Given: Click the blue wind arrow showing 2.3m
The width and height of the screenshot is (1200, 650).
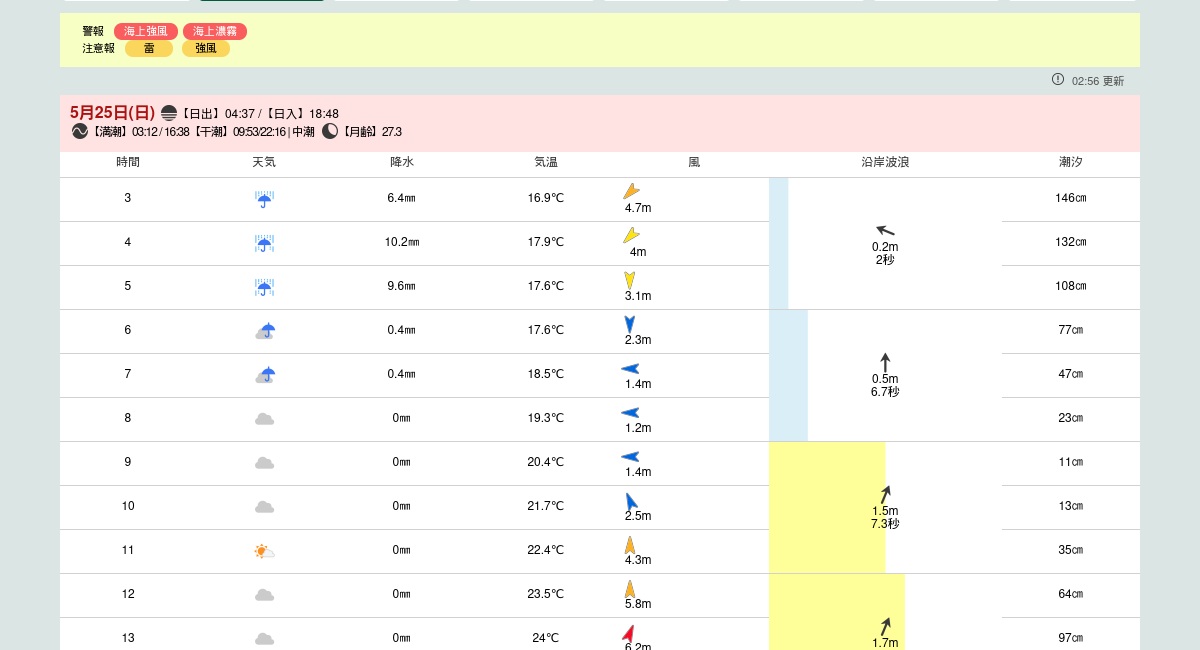Looking at the screenshot, I should tap(629, 324).
